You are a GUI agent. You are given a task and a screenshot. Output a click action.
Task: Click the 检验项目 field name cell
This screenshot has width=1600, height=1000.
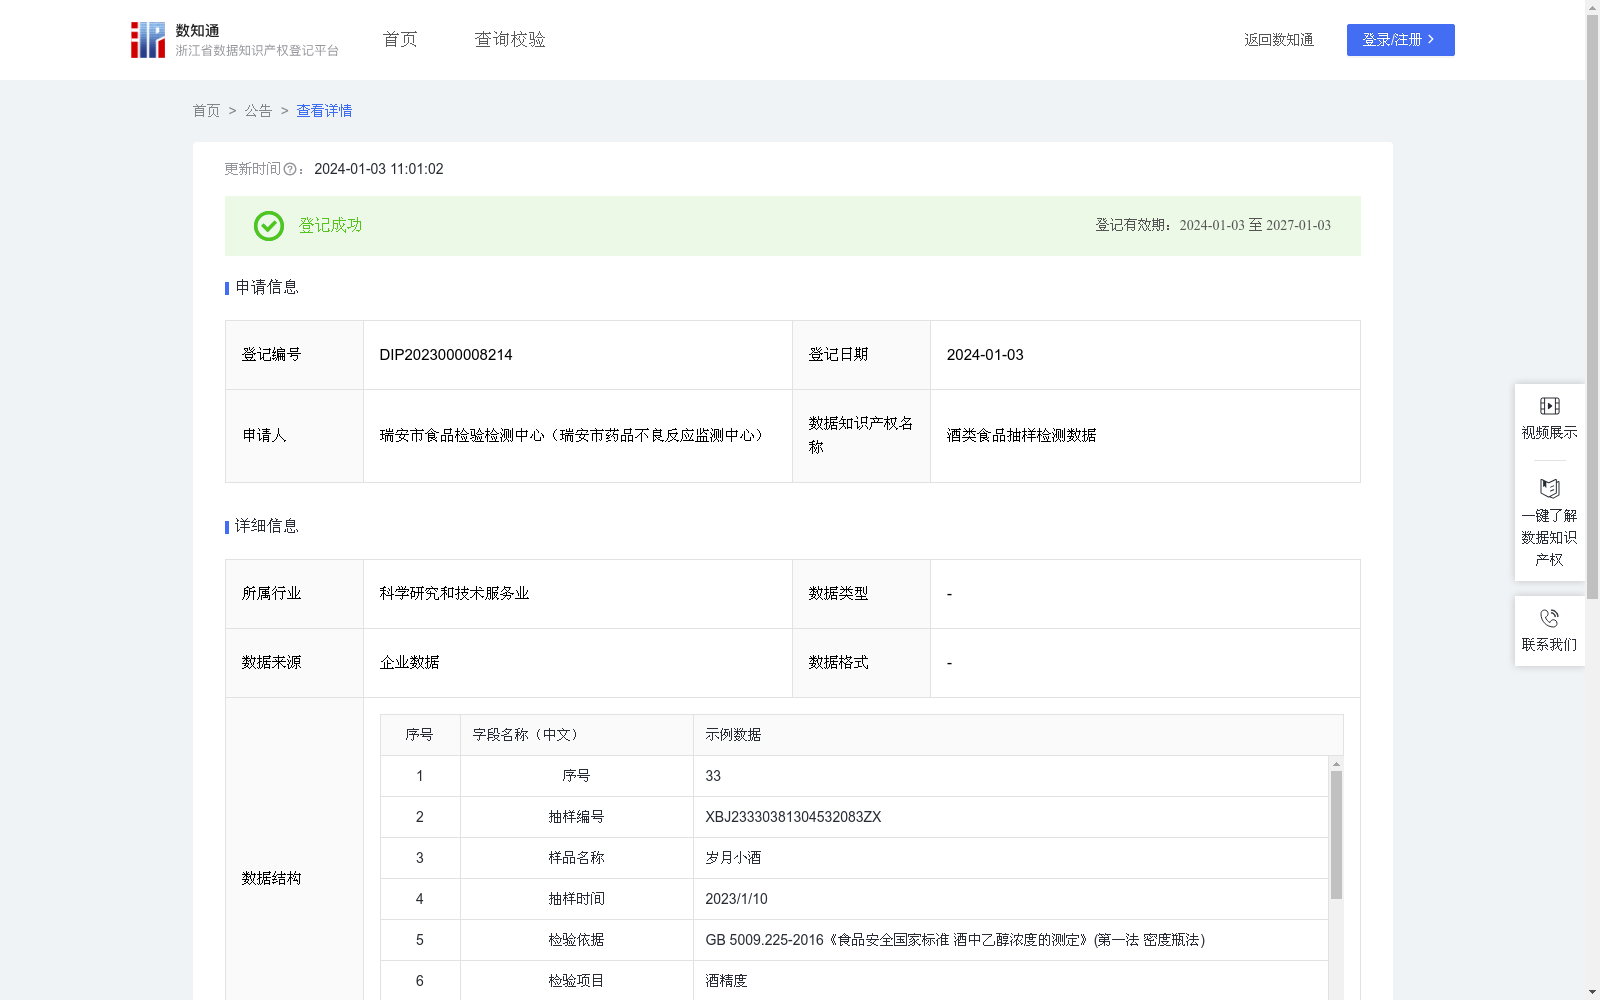pyautogui.click(x=576, y=981)
